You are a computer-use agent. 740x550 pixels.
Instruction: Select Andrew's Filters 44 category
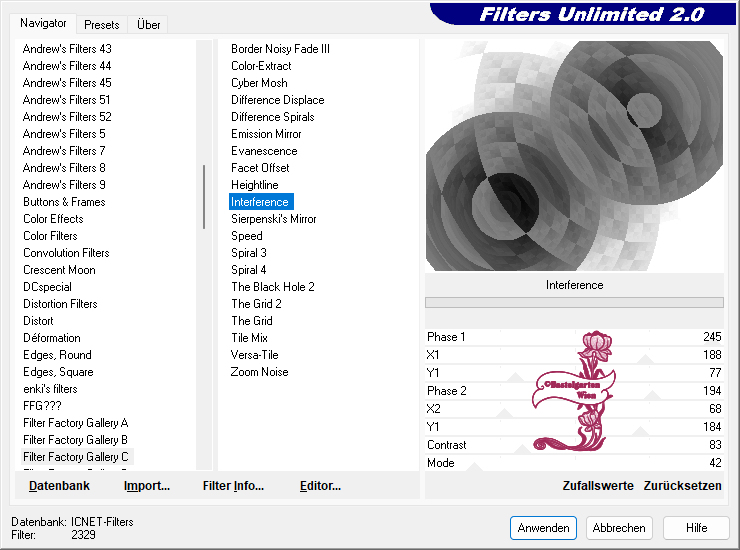pyautogui.click(x=67, y=66)
